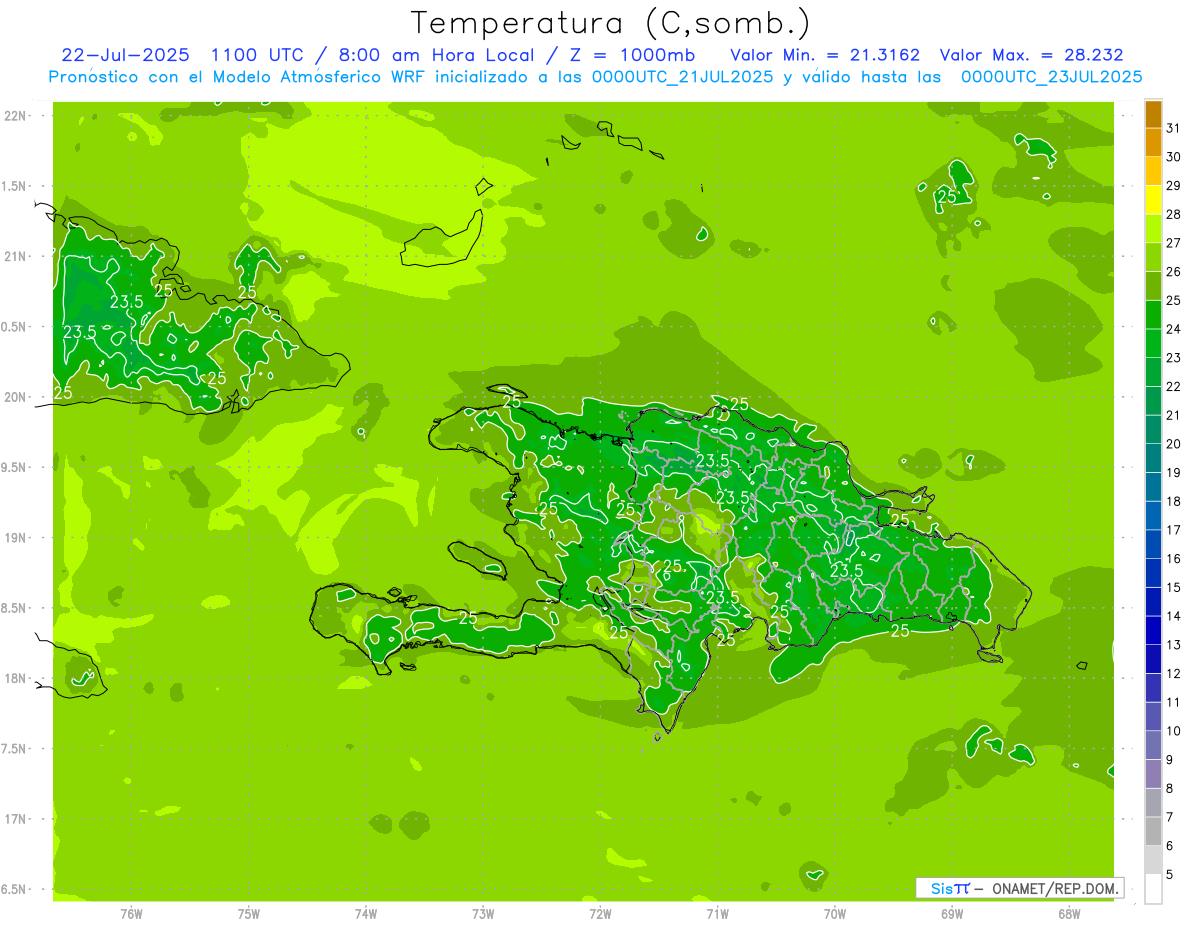Click the "76W" longitude axis label
1200x927 pixels.
(x=131, y=913)
